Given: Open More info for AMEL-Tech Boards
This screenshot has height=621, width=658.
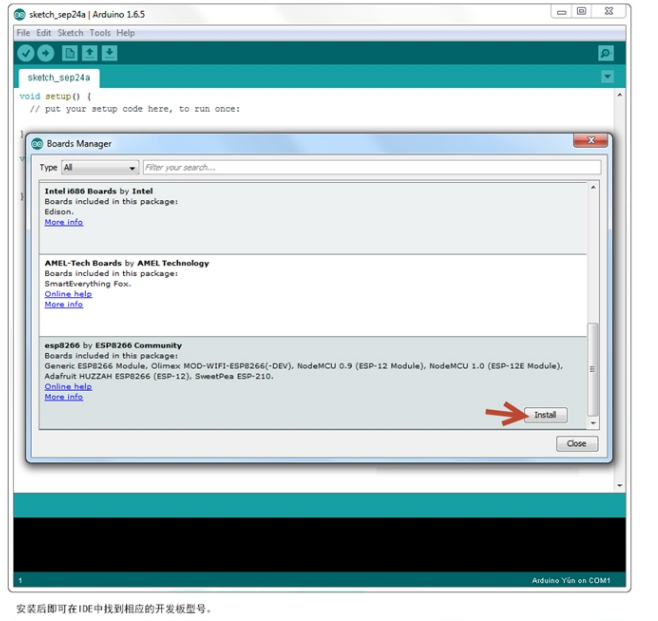Looking at the screenshot, I should [64, 304].
